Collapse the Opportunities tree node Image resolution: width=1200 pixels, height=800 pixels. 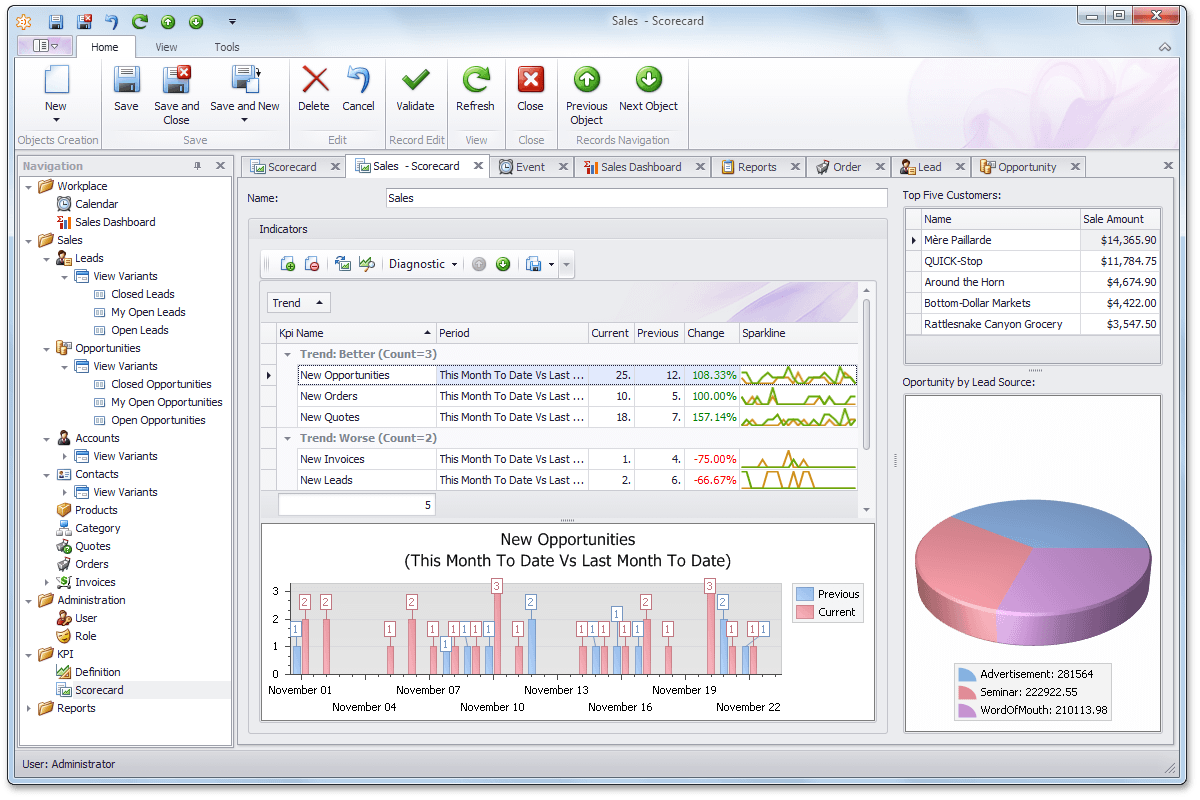tap(47, 348)
